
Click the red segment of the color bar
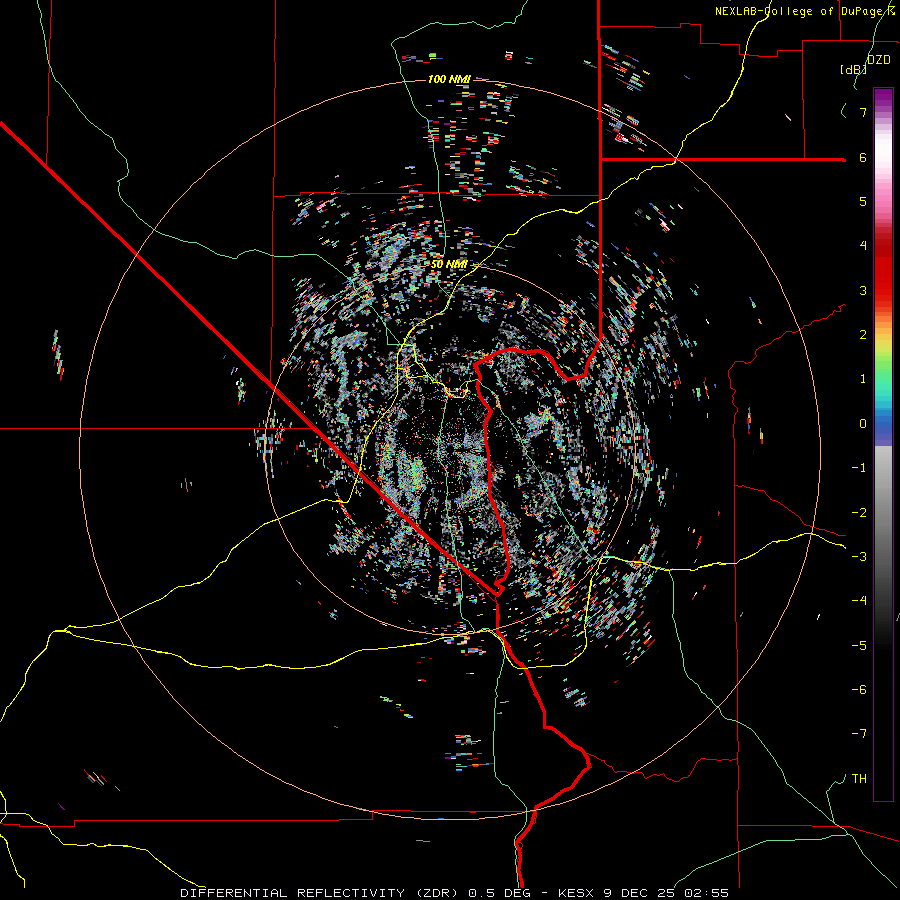883,270
